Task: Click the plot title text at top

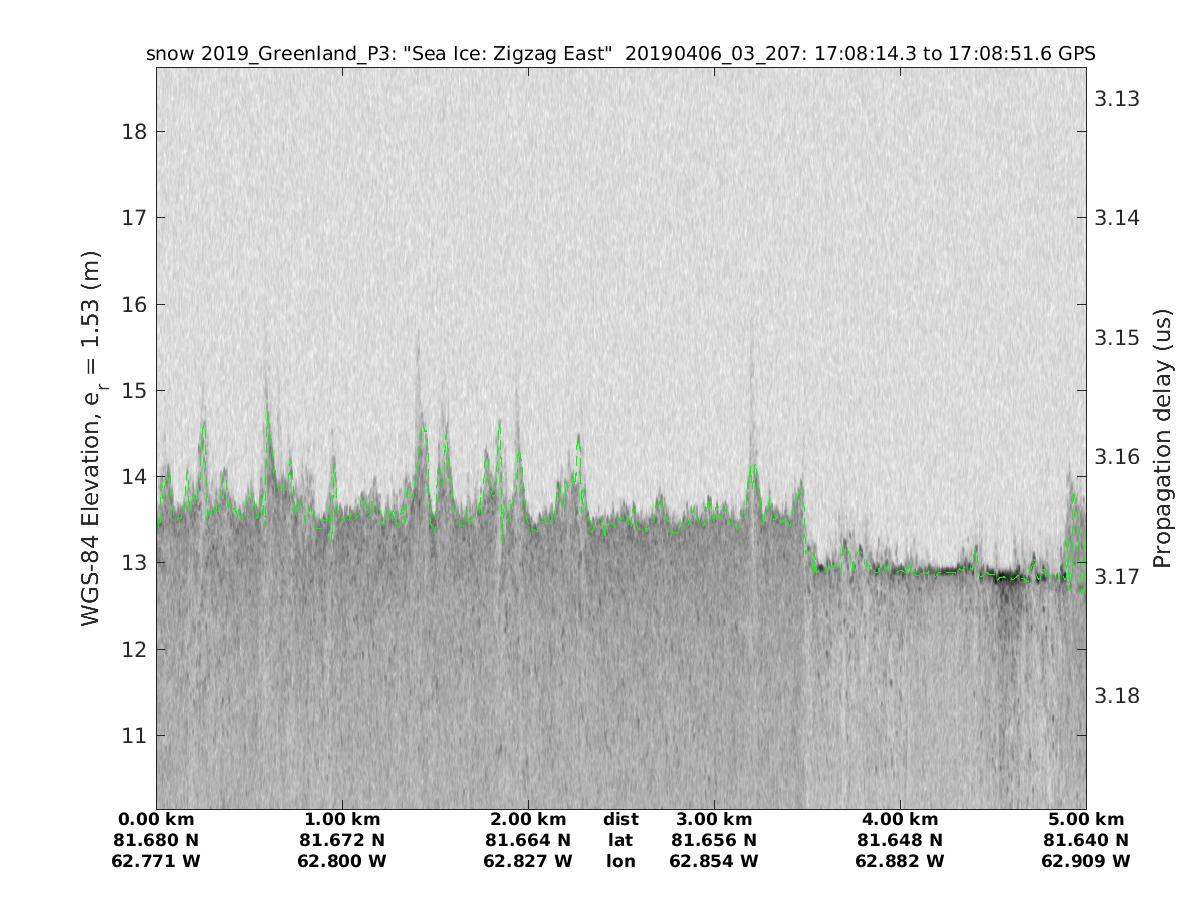Action: 620,54
